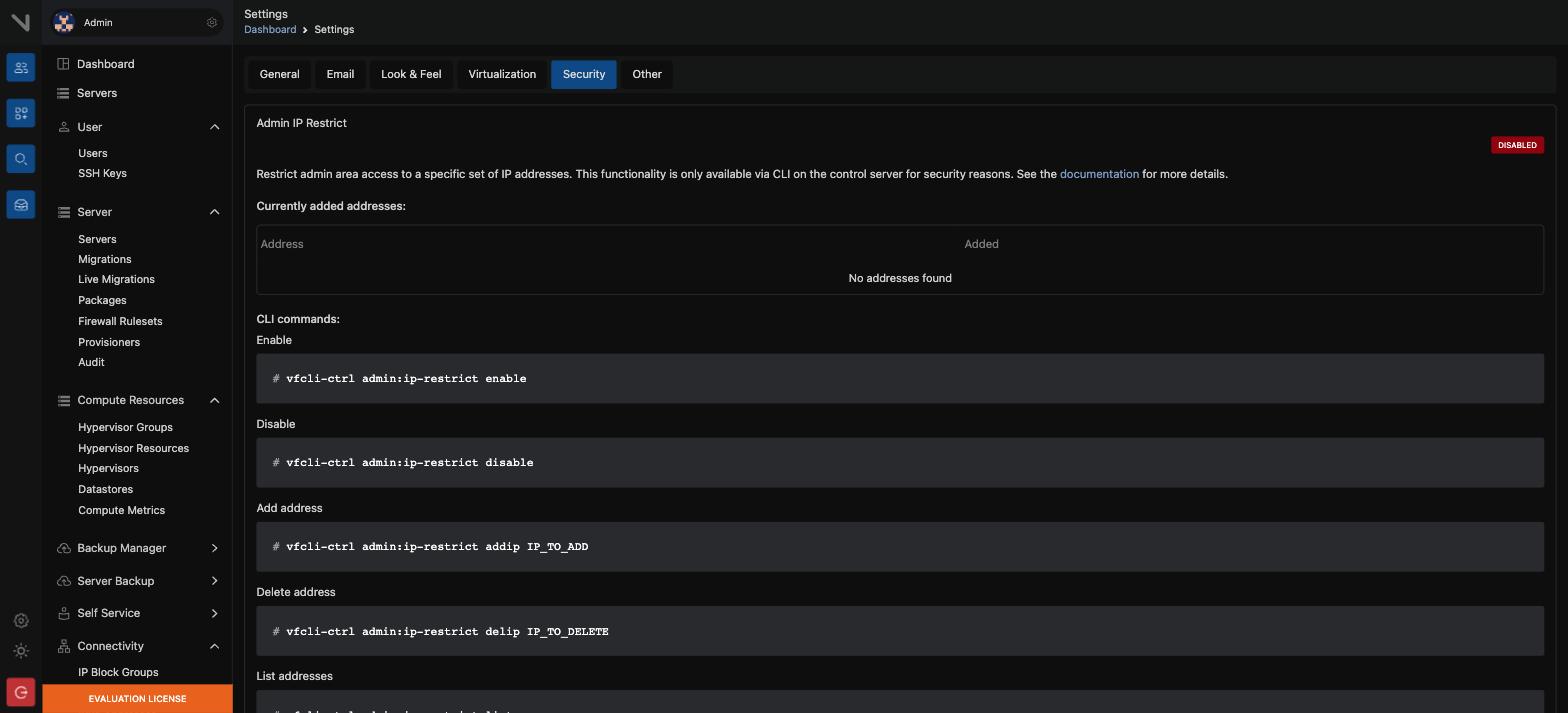
Task: Open Firewall Rulesets in sidebar
Action: [120, 321]
